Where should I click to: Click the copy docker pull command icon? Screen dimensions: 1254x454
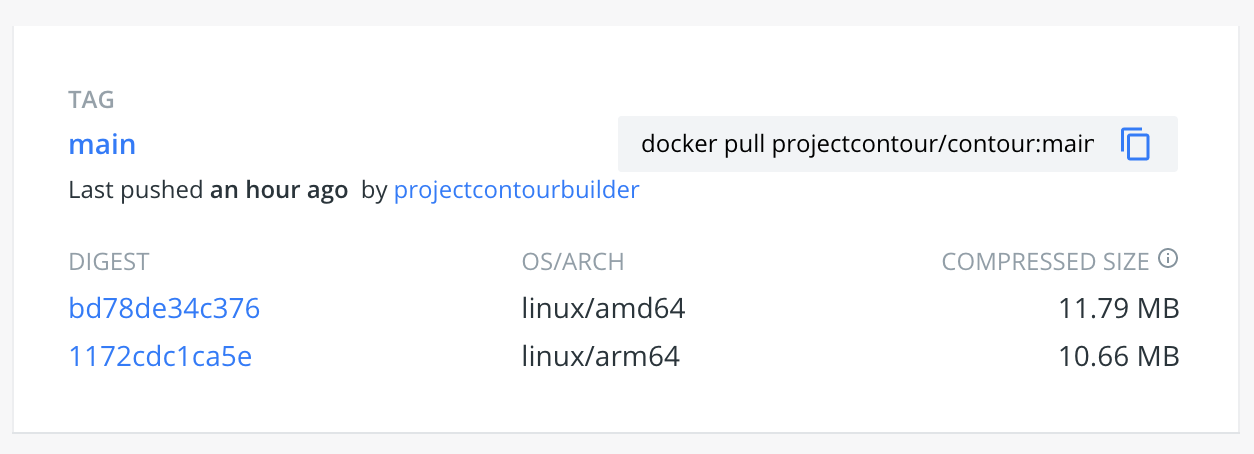[1135, 144]
